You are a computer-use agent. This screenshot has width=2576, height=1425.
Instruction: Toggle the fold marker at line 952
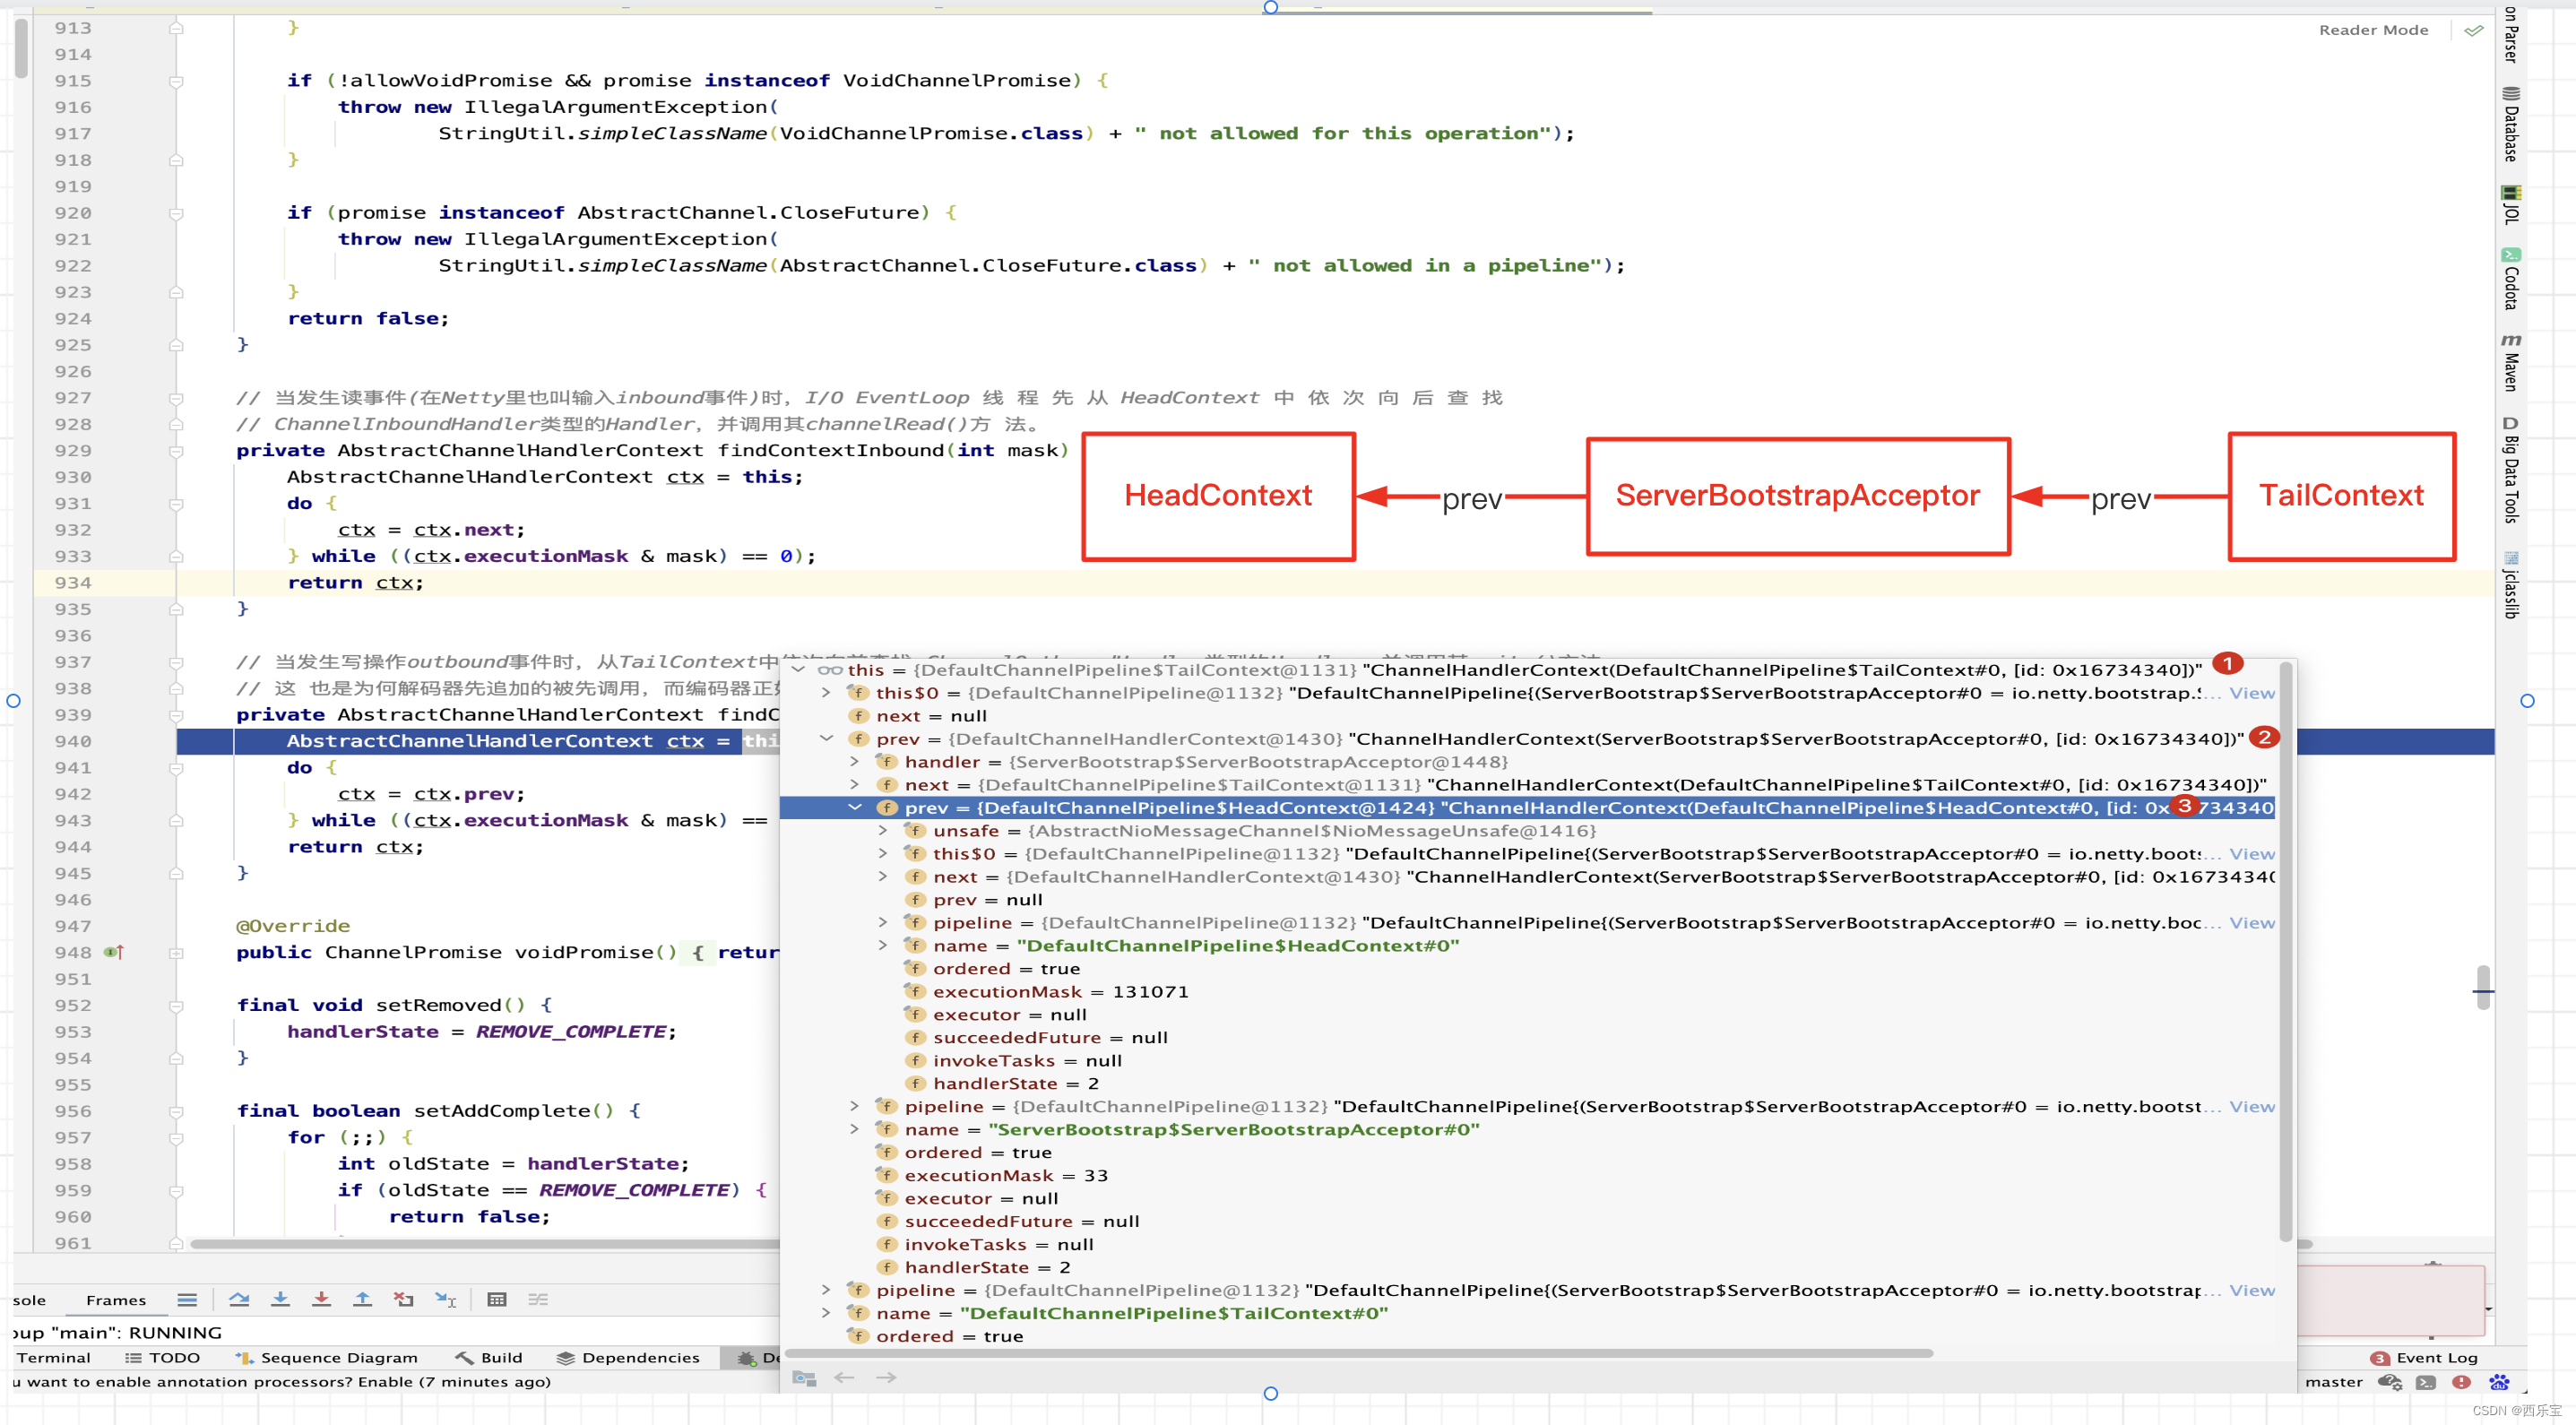coord(176,1006)
